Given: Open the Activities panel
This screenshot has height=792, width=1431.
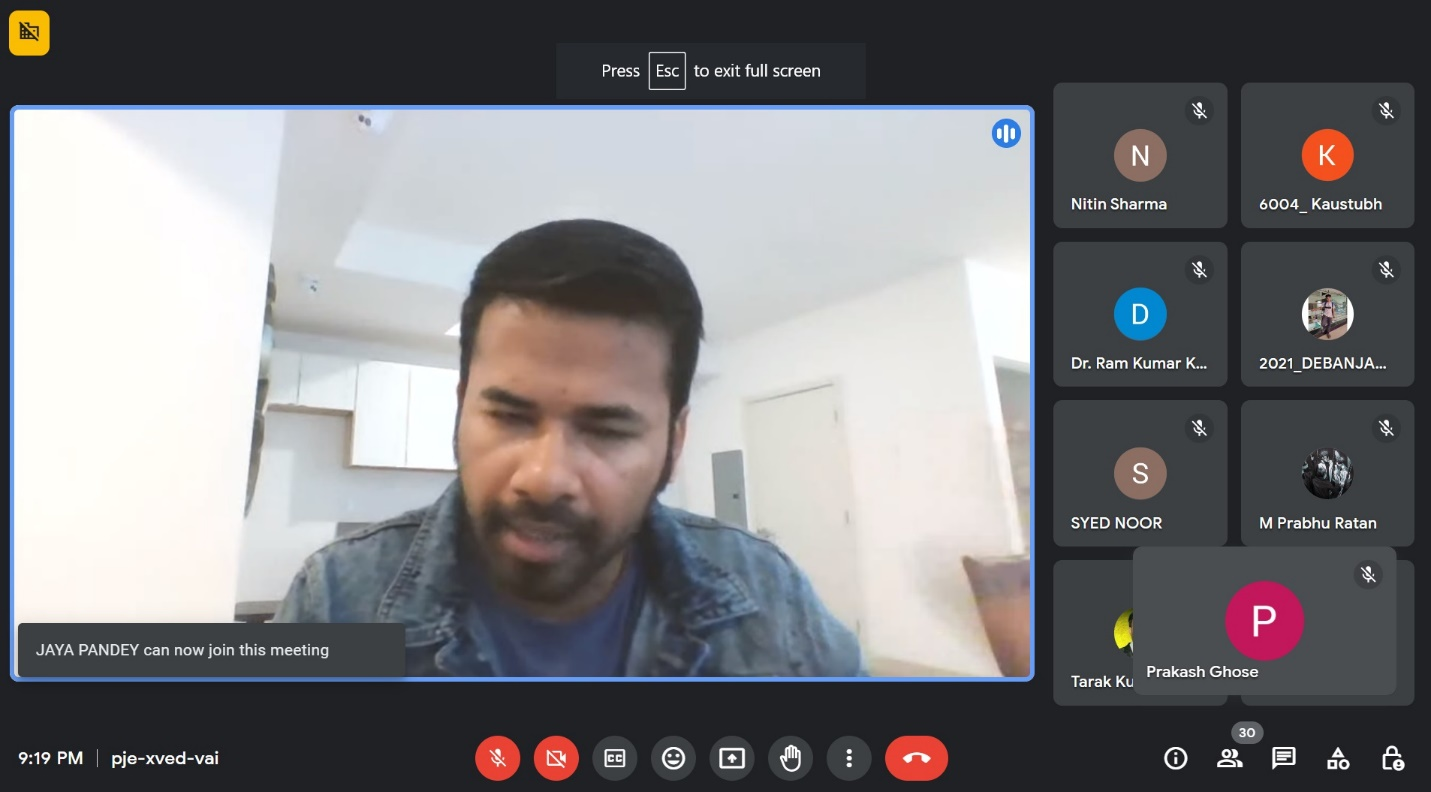Looking at the screenshot, I should pyautogui.click(x=1338, y=759).
